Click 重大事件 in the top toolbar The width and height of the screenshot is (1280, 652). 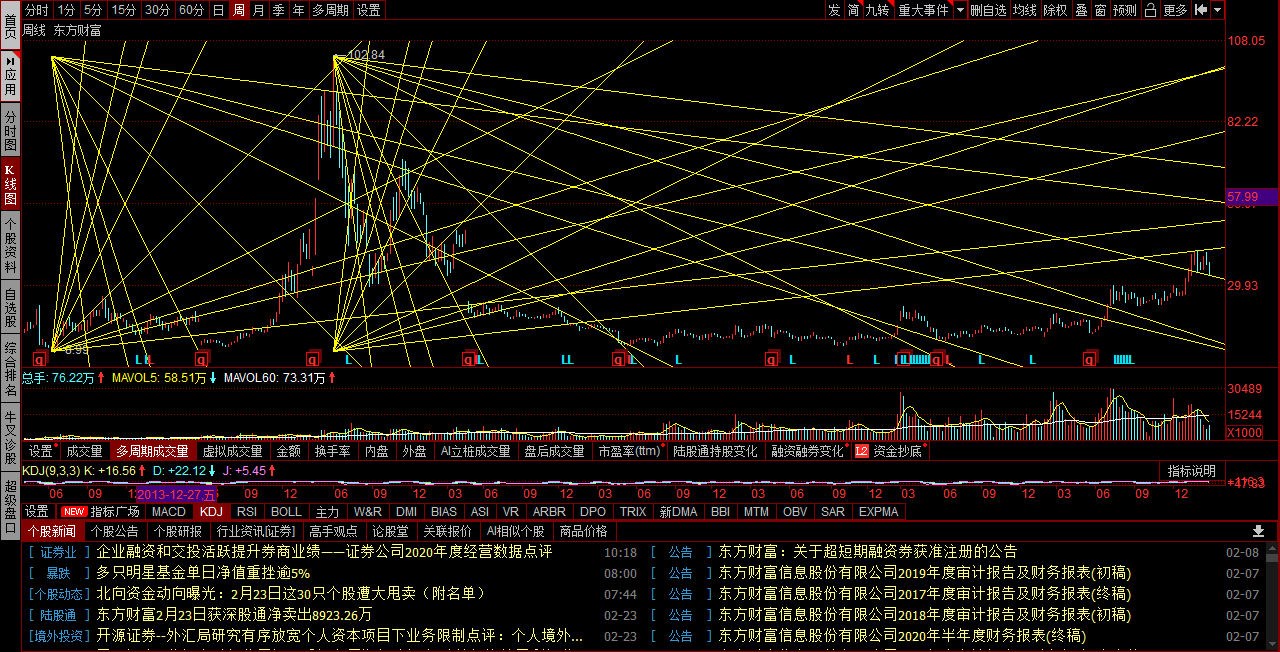[x=923, y=10]
